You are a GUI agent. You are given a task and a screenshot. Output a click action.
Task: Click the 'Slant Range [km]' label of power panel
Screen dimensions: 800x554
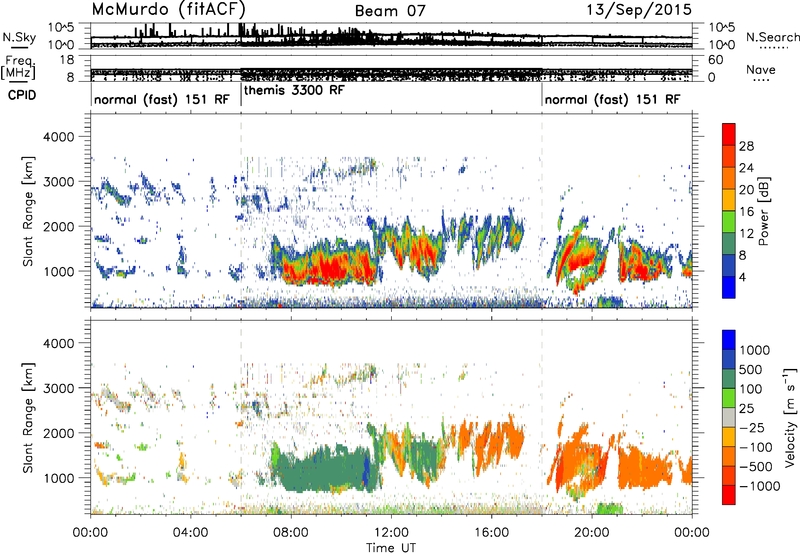[28, 211]
